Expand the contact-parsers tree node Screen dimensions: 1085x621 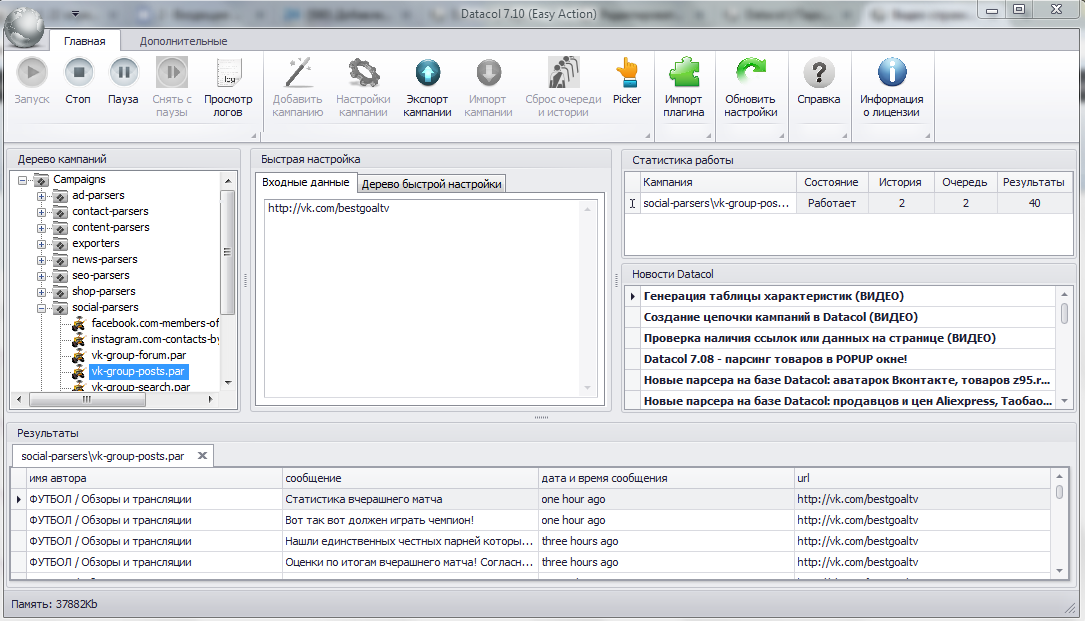click(x=42, y=212)
